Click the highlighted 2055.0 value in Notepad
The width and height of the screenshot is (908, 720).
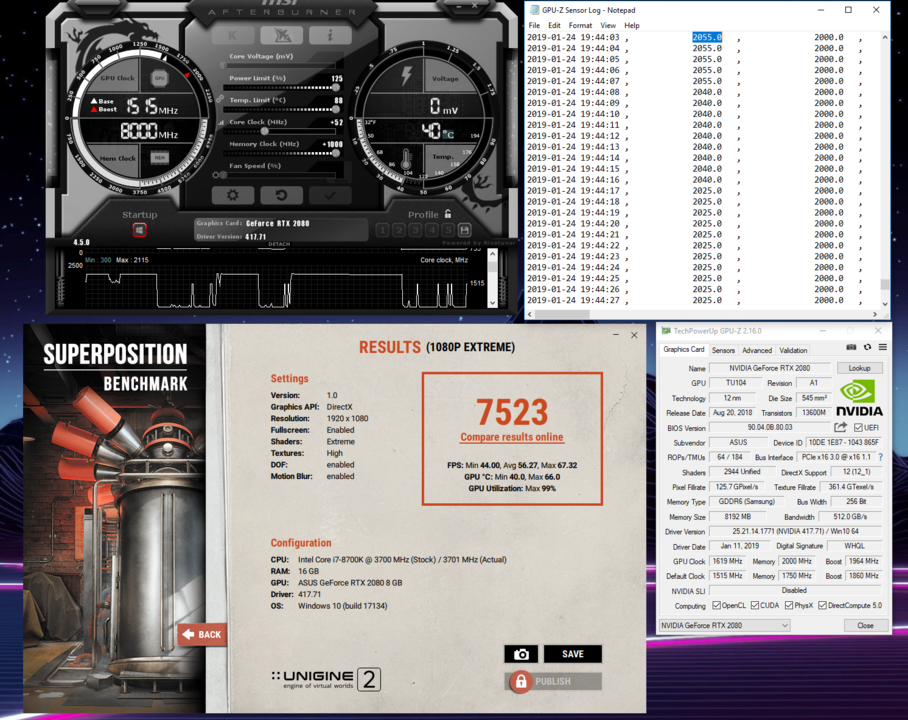[707, 37]
